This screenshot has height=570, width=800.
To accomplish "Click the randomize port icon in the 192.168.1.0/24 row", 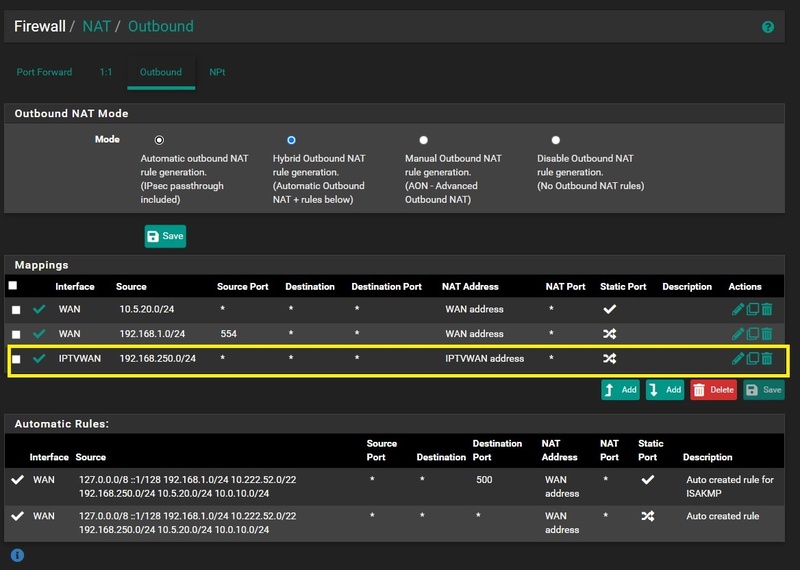I will [610, 334].
